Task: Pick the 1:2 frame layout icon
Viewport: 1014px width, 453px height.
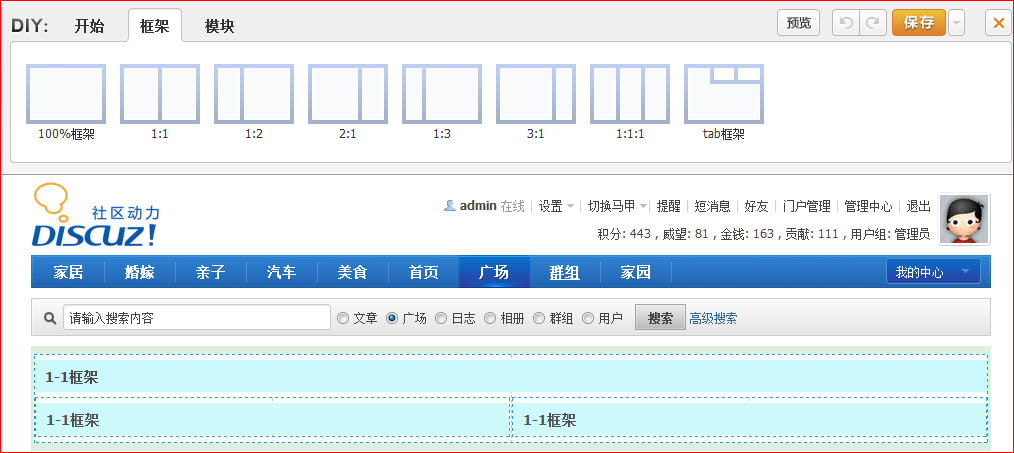Action: [254, 94]
